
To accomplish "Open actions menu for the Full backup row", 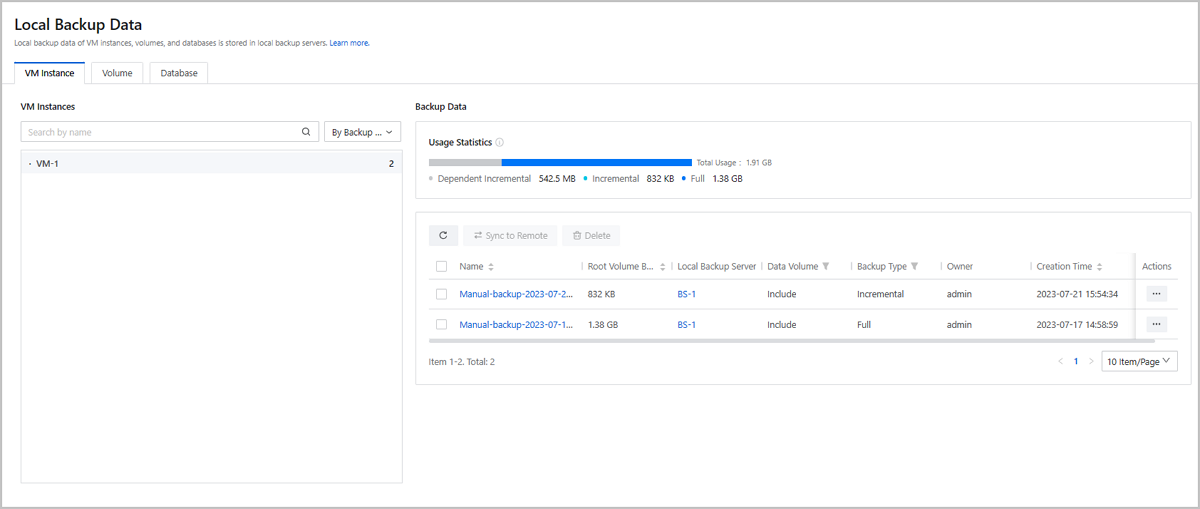I will tap(1157, 324).
